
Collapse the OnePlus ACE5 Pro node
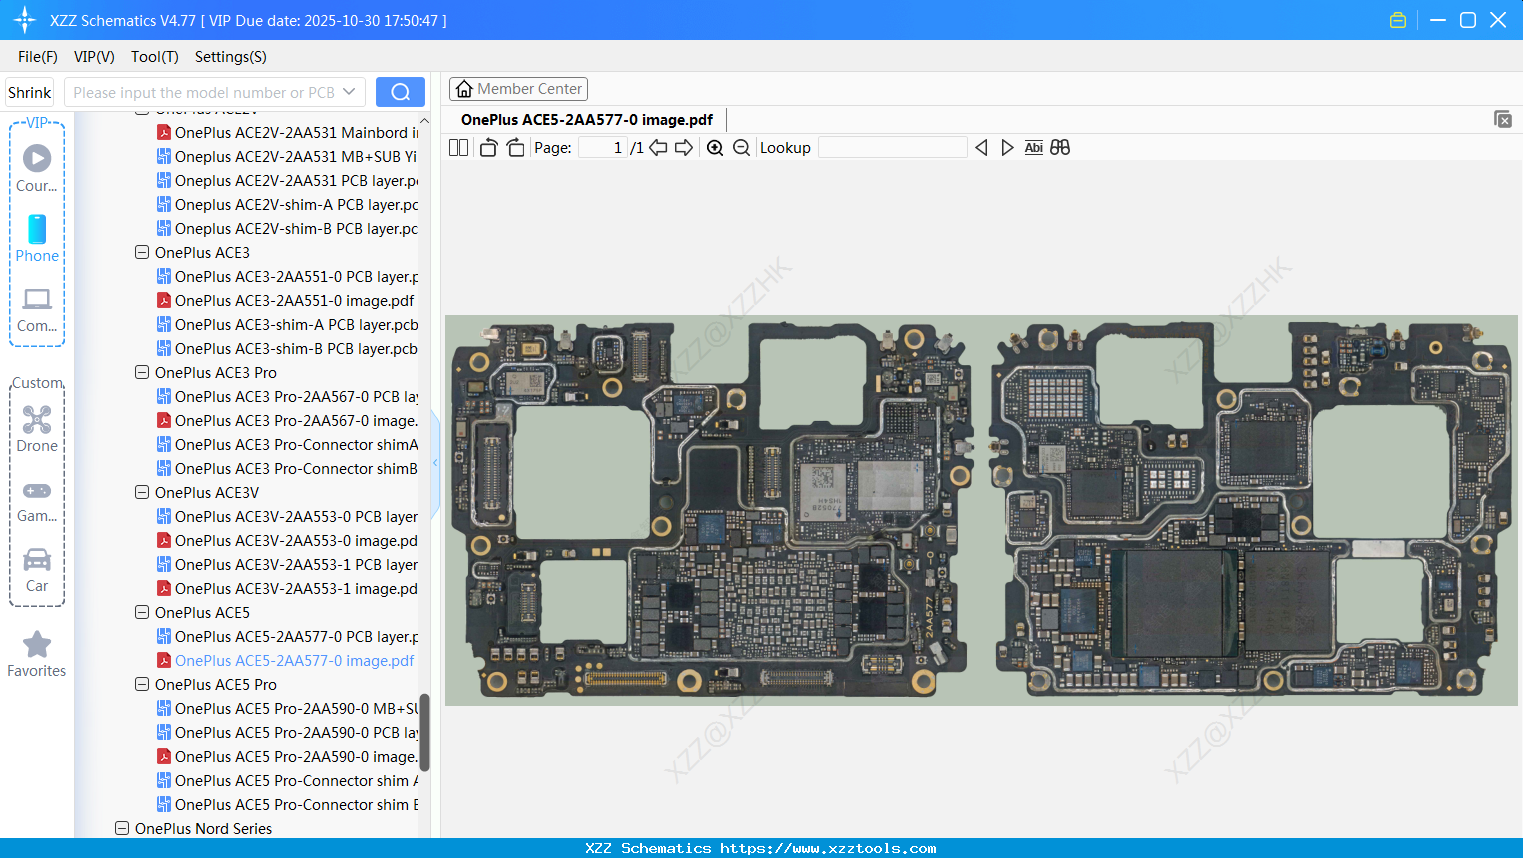[141, 684]
